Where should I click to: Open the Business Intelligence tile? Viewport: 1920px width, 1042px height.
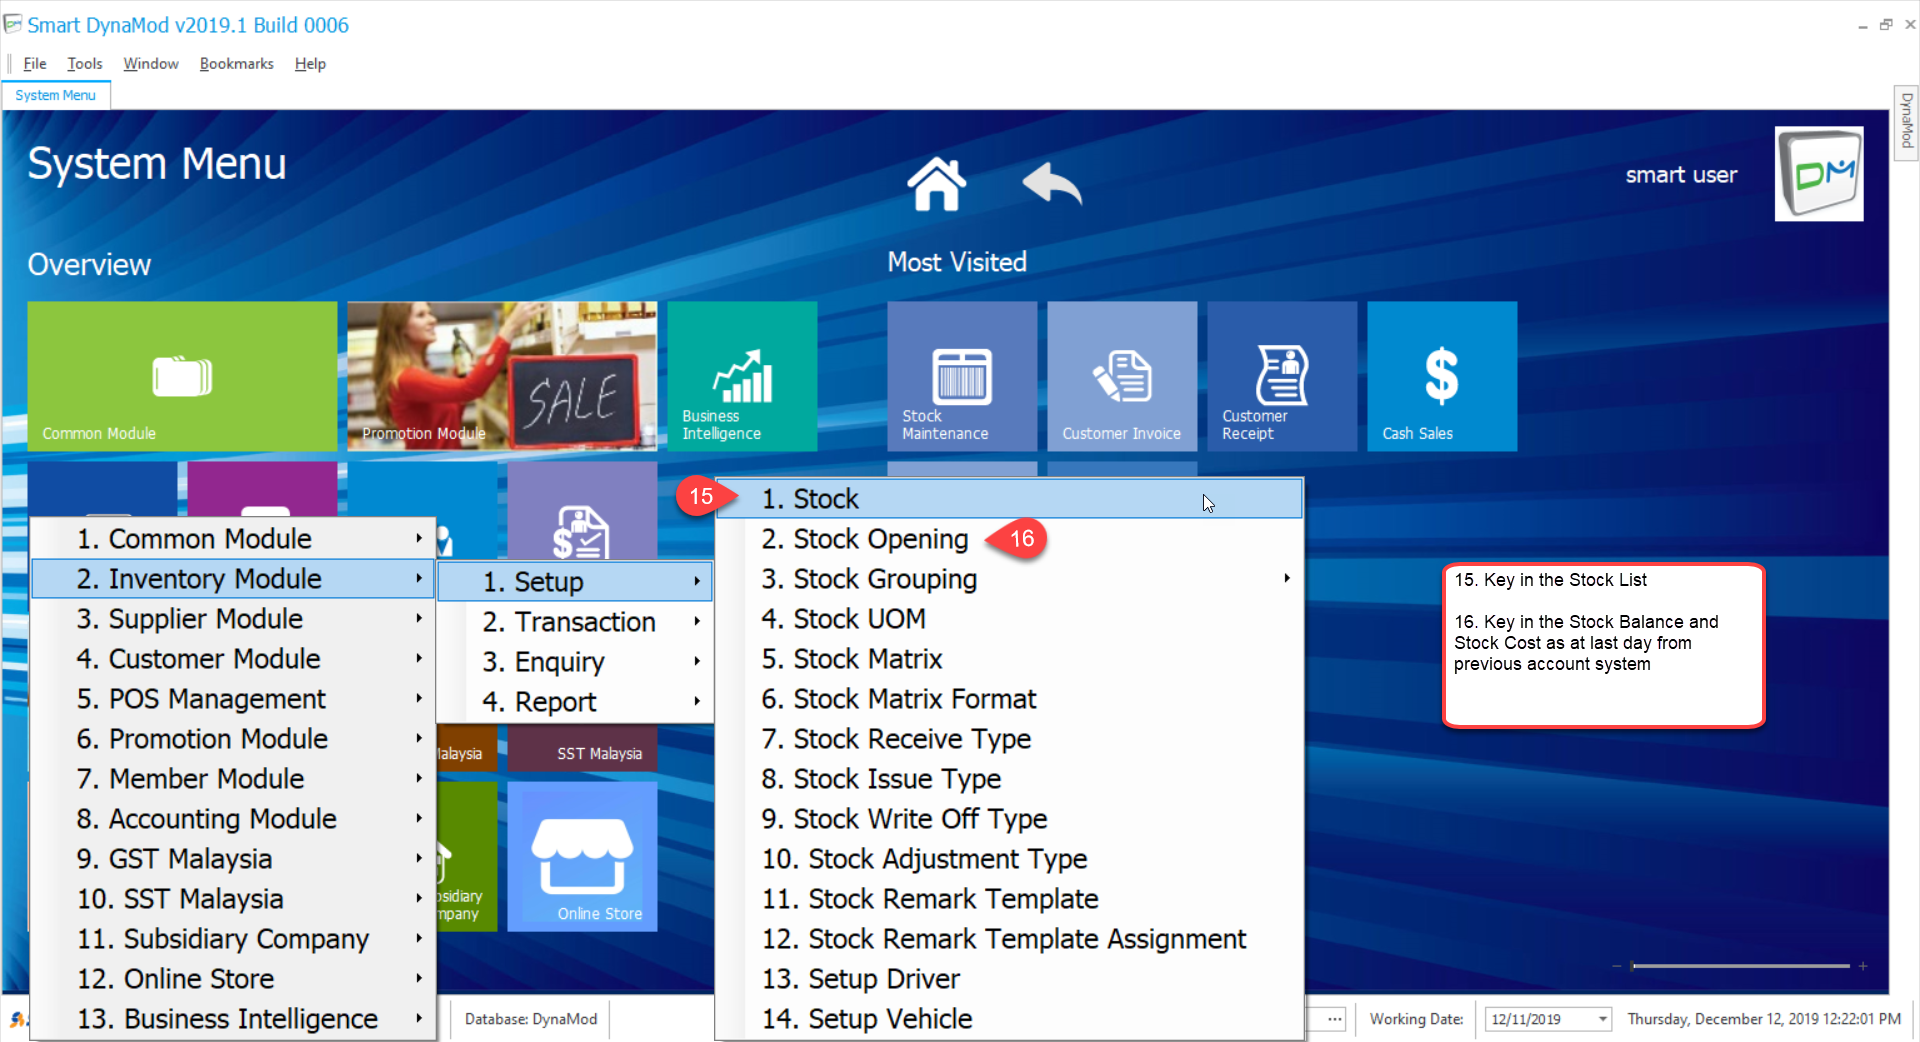coord(742,376)
